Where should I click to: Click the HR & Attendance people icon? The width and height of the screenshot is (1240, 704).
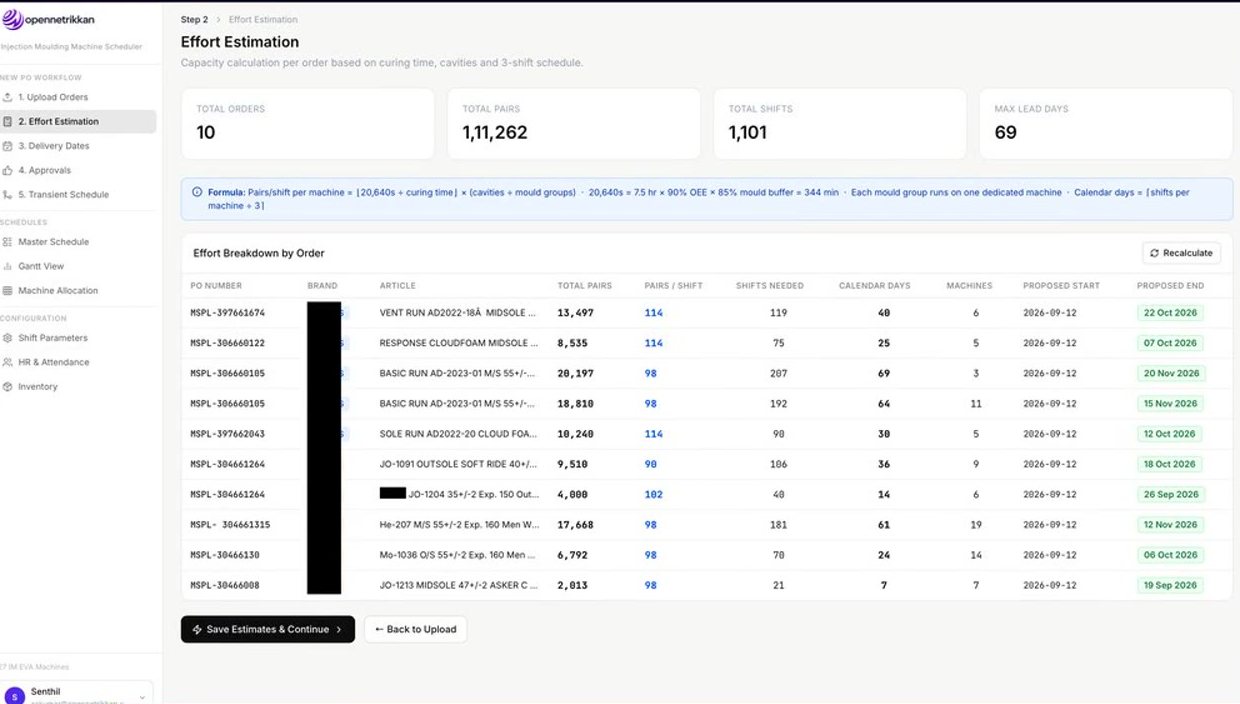tap(8, 362)
